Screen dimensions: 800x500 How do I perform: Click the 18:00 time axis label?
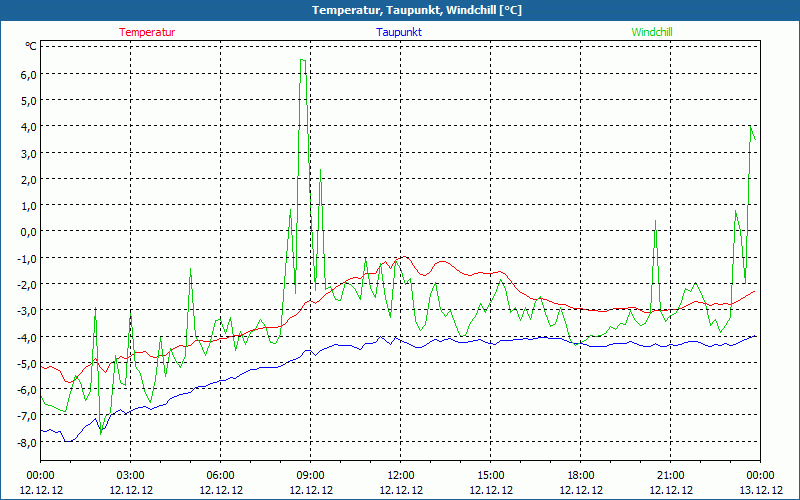(581, 476)
